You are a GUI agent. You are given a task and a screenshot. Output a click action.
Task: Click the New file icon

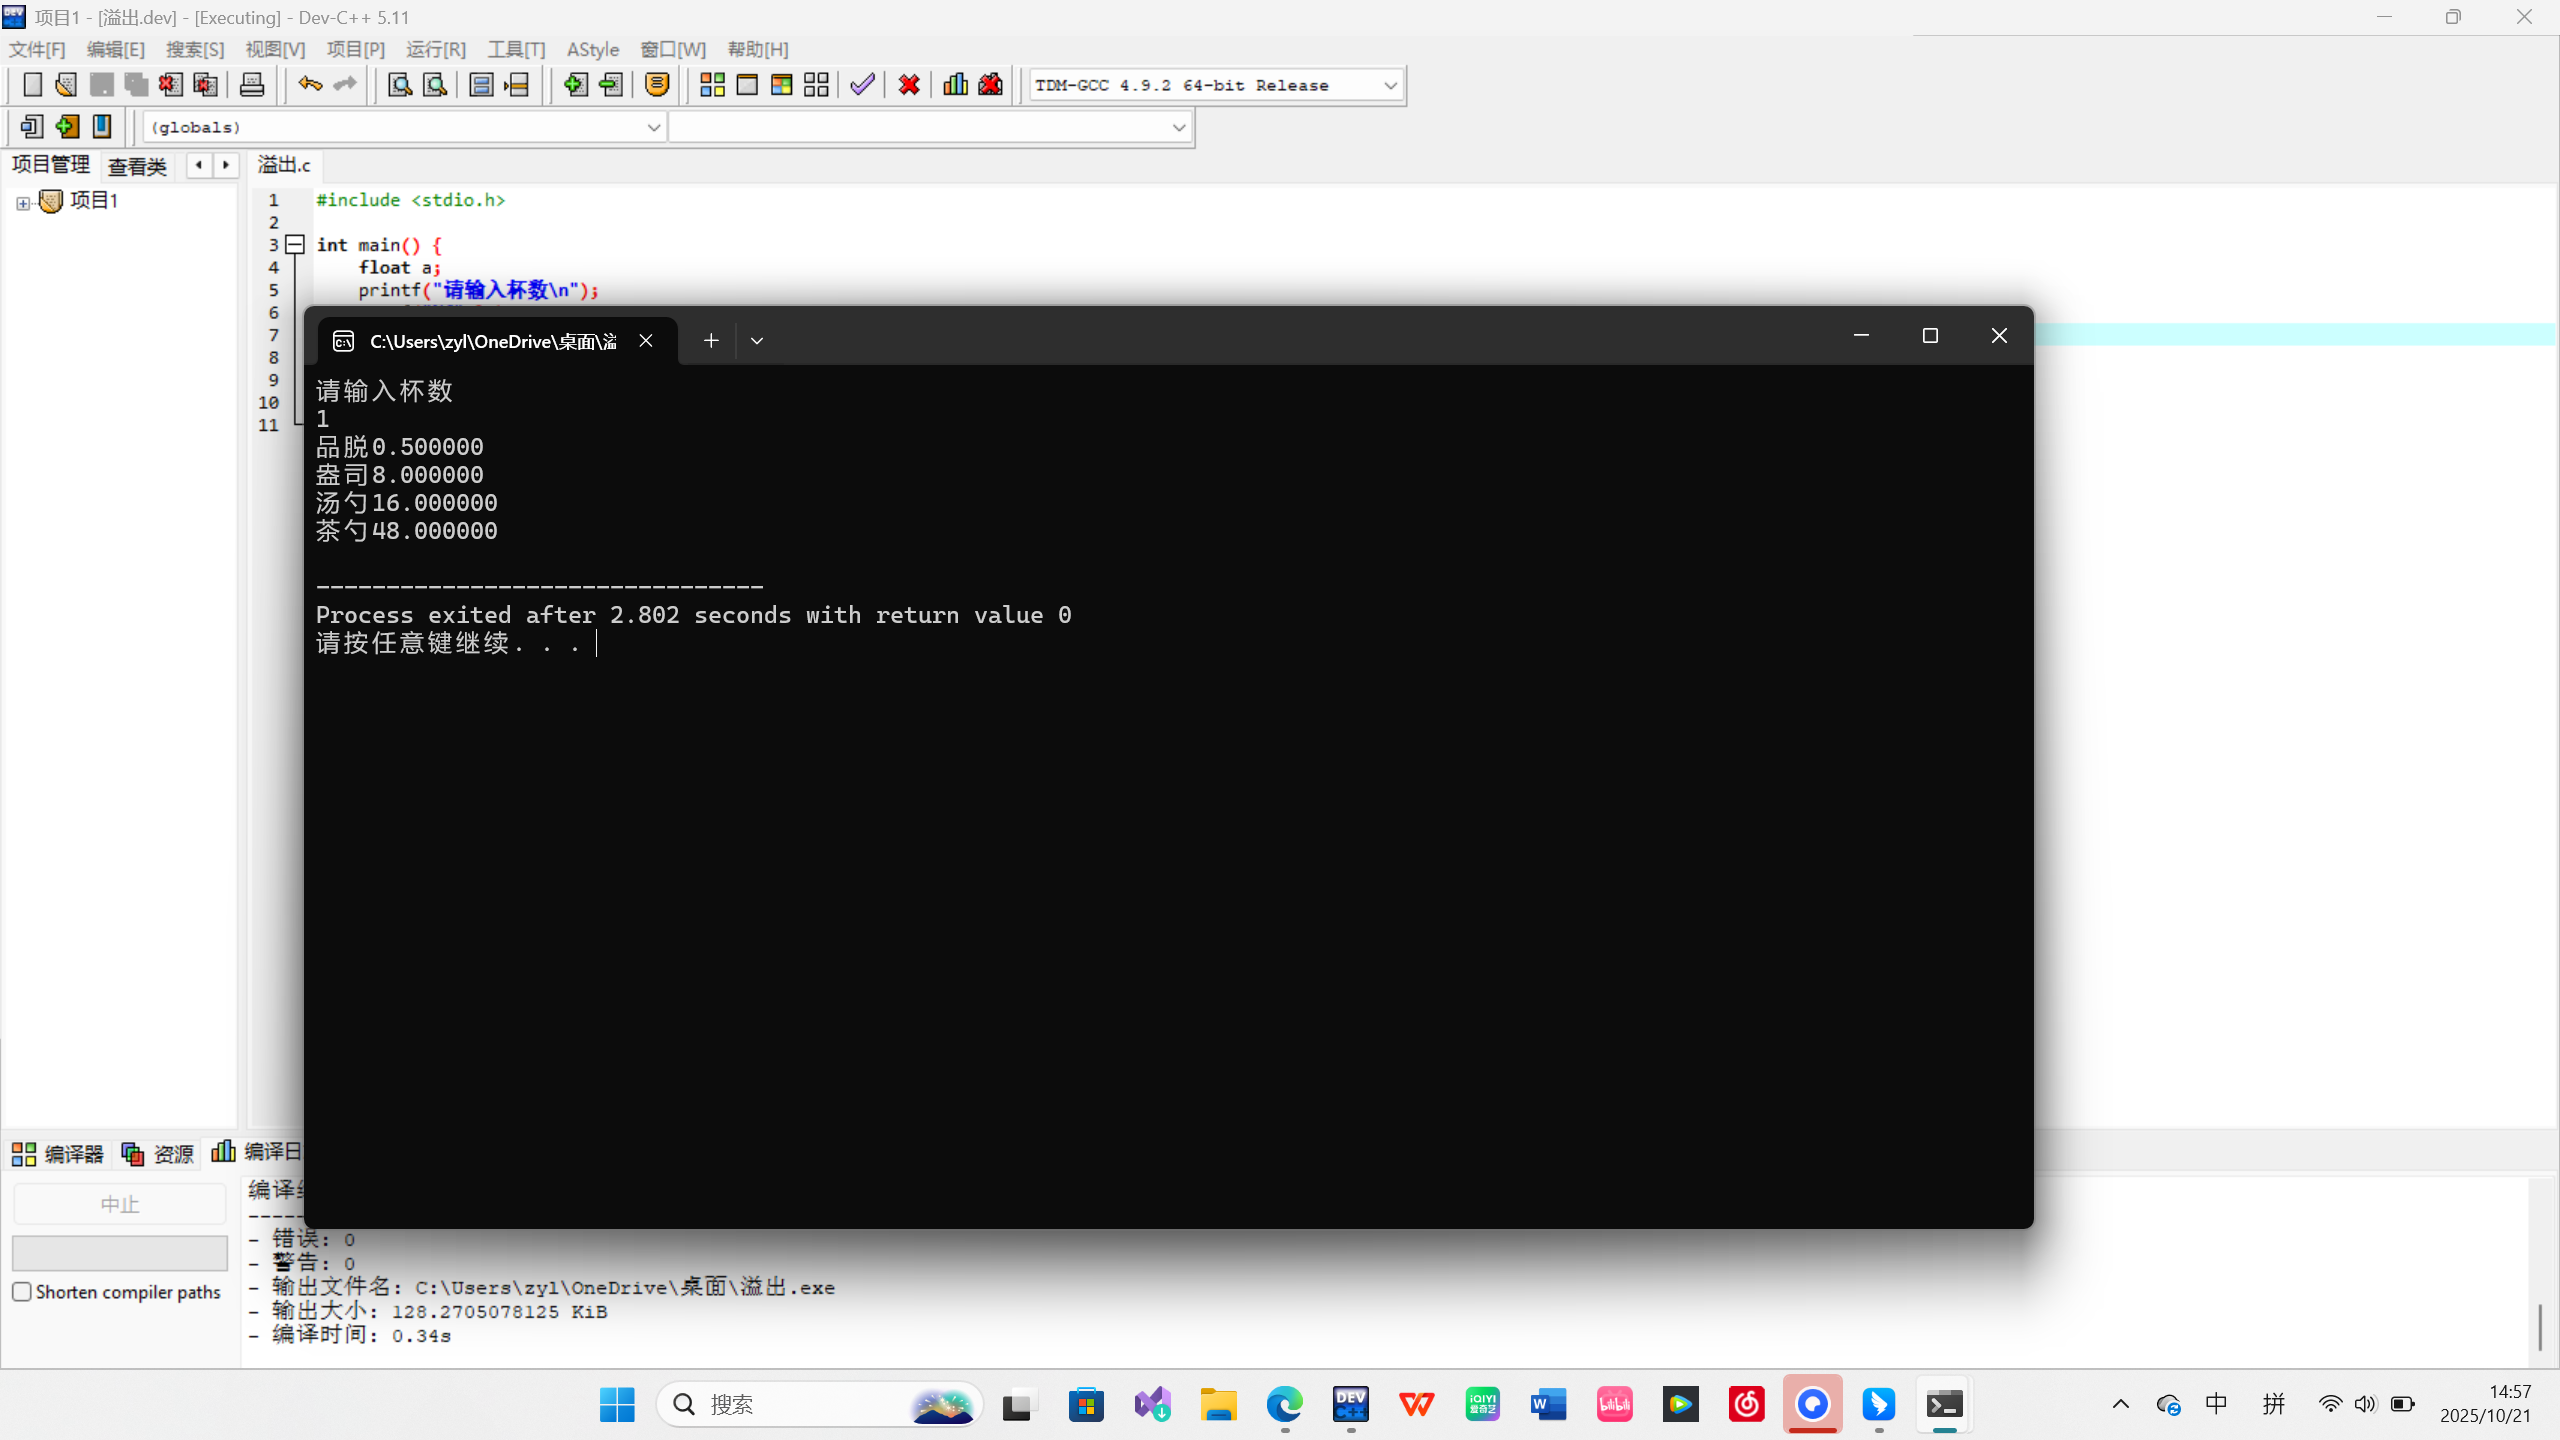(x=32, y=85)
